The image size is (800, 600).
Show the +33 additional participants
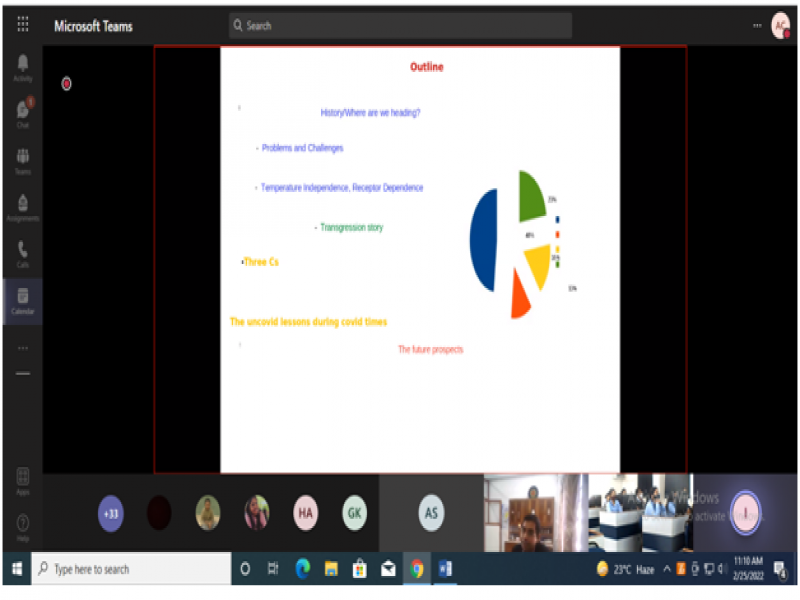pyautogui.click(x=111, y=513)
